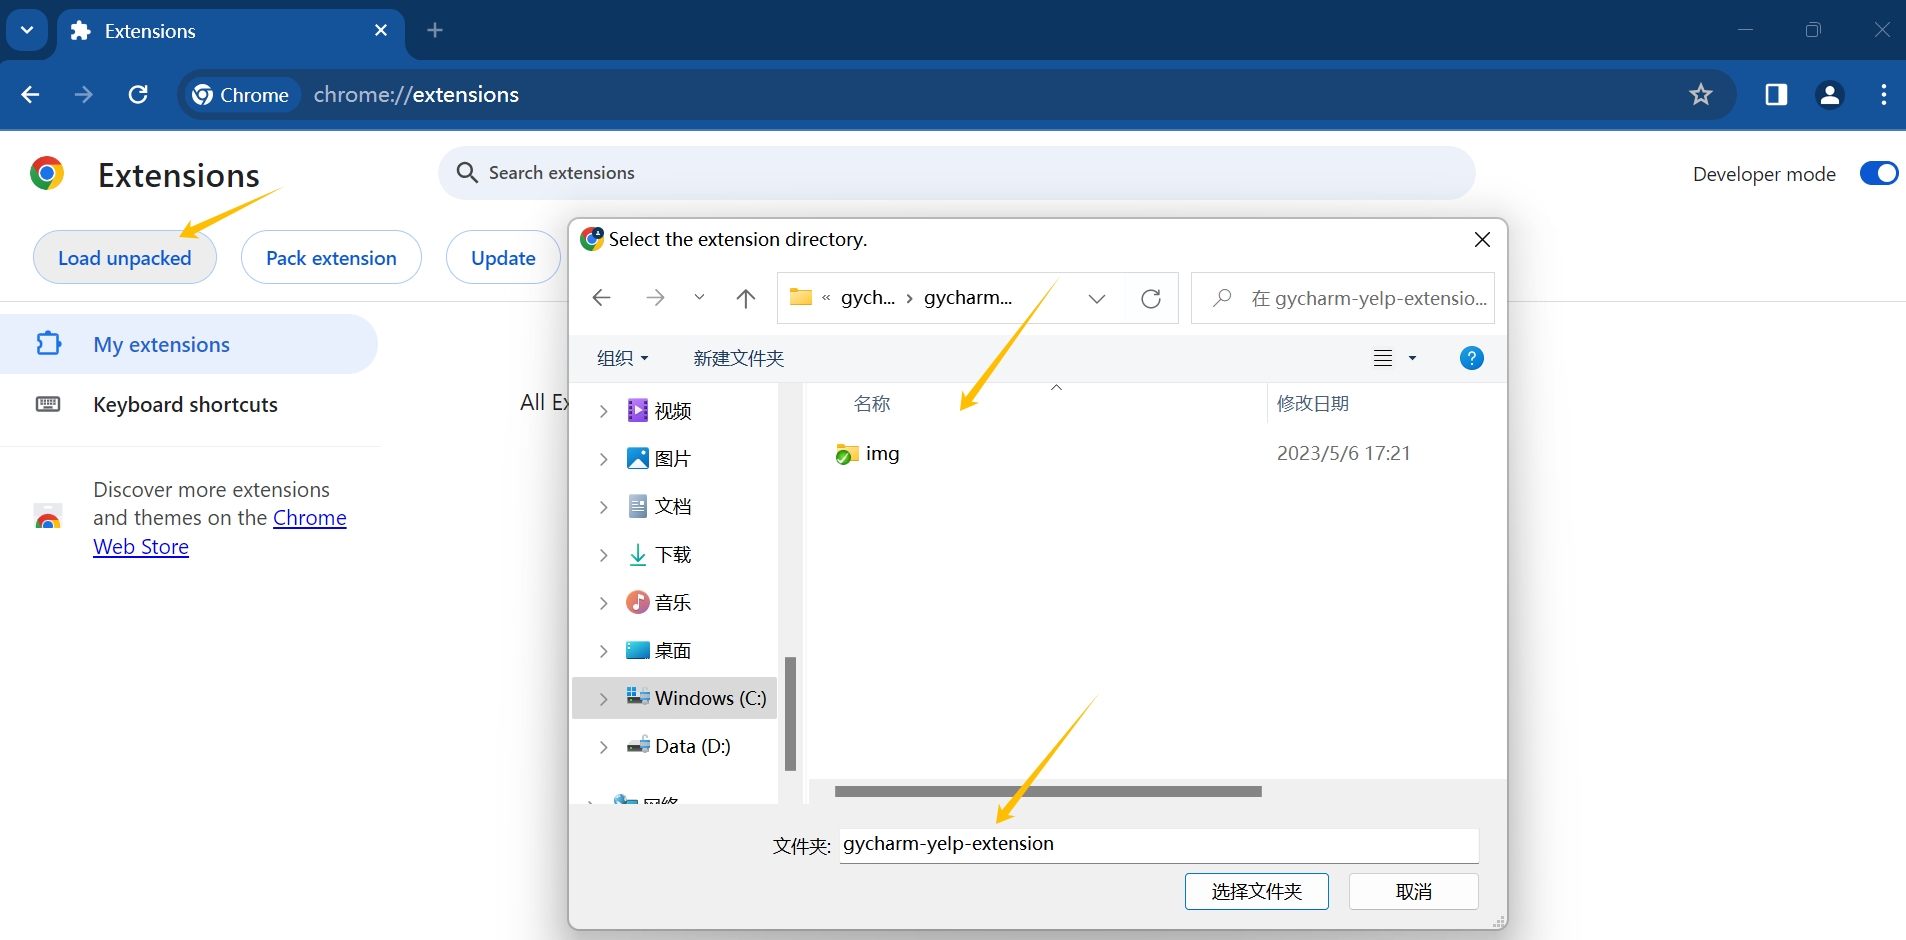The image size is (1906, 940).
Task: Click the 文件夹 name input field
Action: [x=1159, y=845]
